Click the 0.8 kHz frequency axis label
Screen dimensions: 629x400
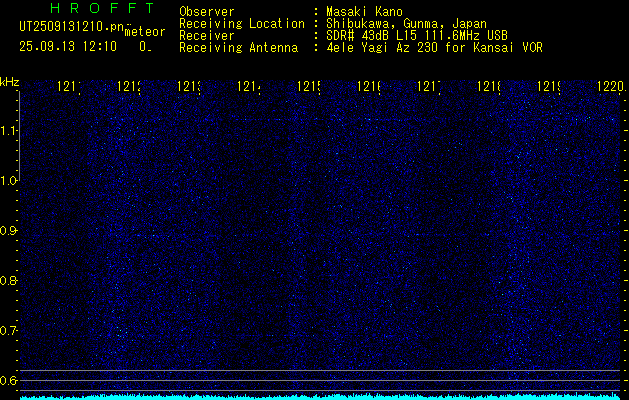click(x=9, y=280)
